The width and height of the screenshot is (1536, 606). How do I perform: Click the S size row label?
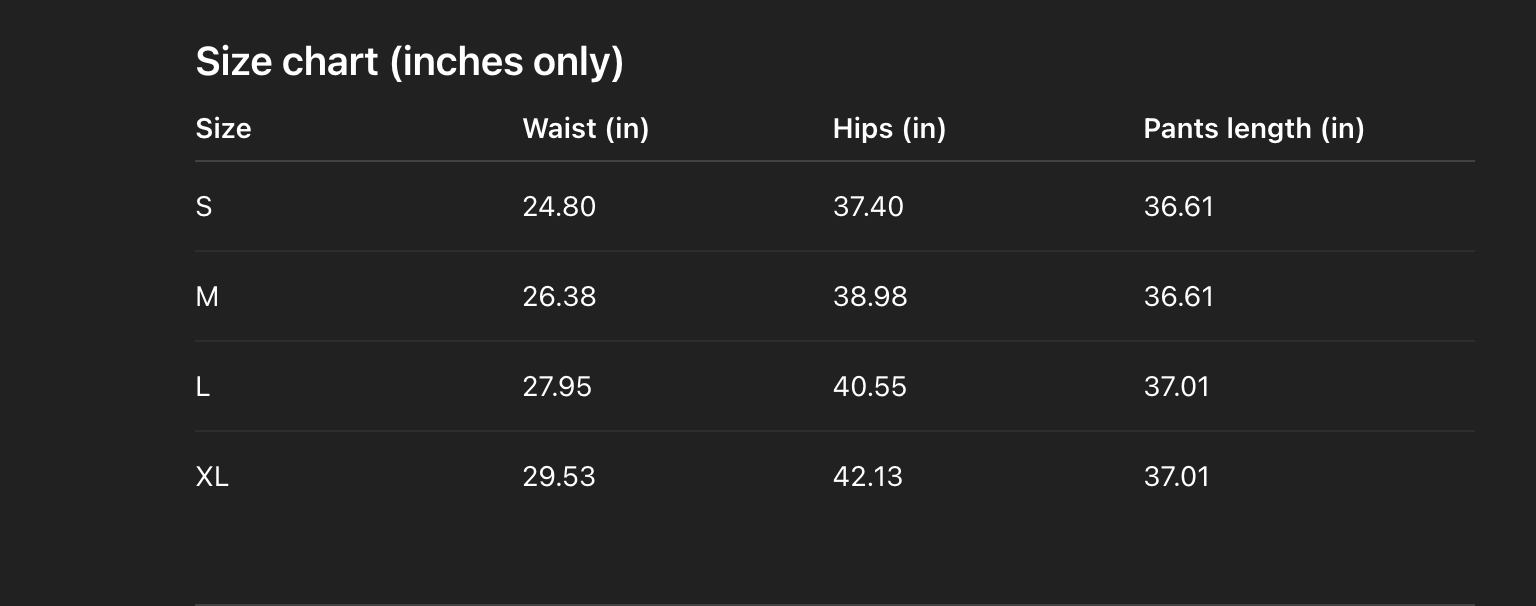pos(204,207)
